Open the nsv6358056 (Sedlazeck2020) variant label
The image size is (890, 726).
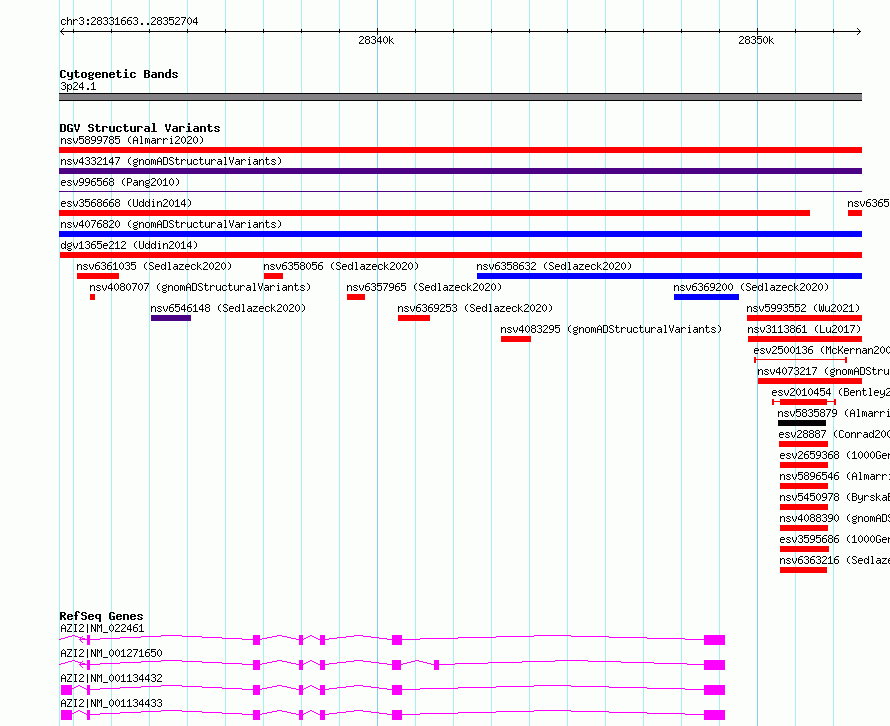coord(341,266)
